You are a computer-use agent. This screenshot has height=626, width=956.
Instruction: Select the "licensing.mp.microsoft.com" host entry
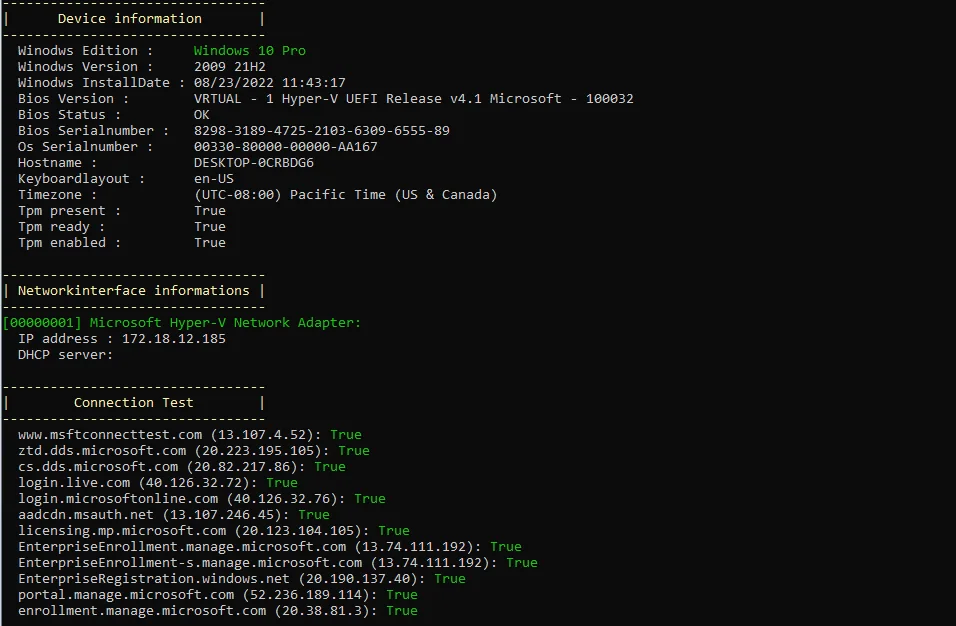click(122, 531)
